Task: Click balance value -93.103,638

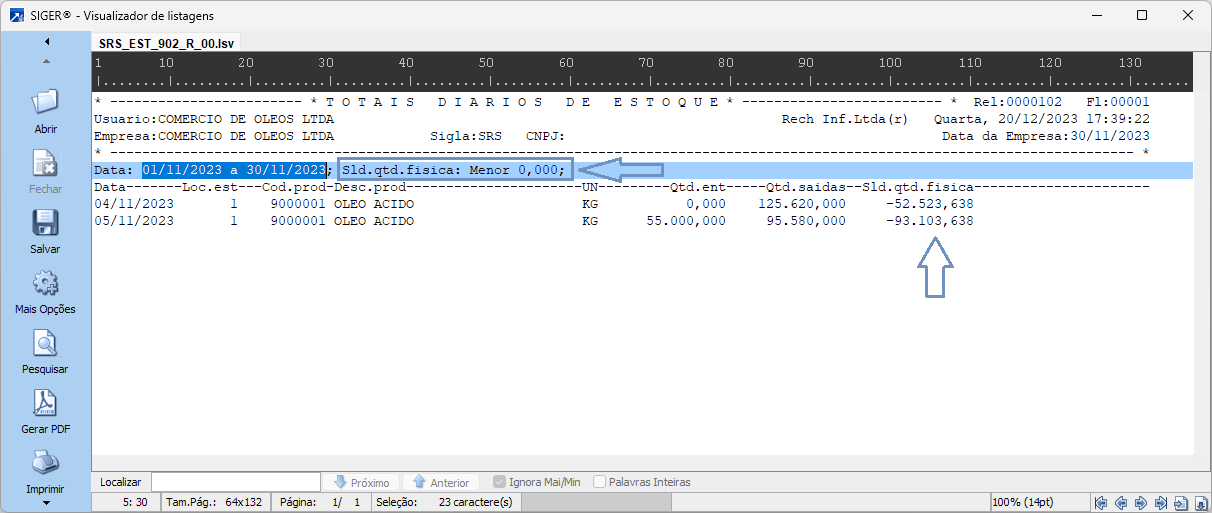Action: (x=929, y=221)
